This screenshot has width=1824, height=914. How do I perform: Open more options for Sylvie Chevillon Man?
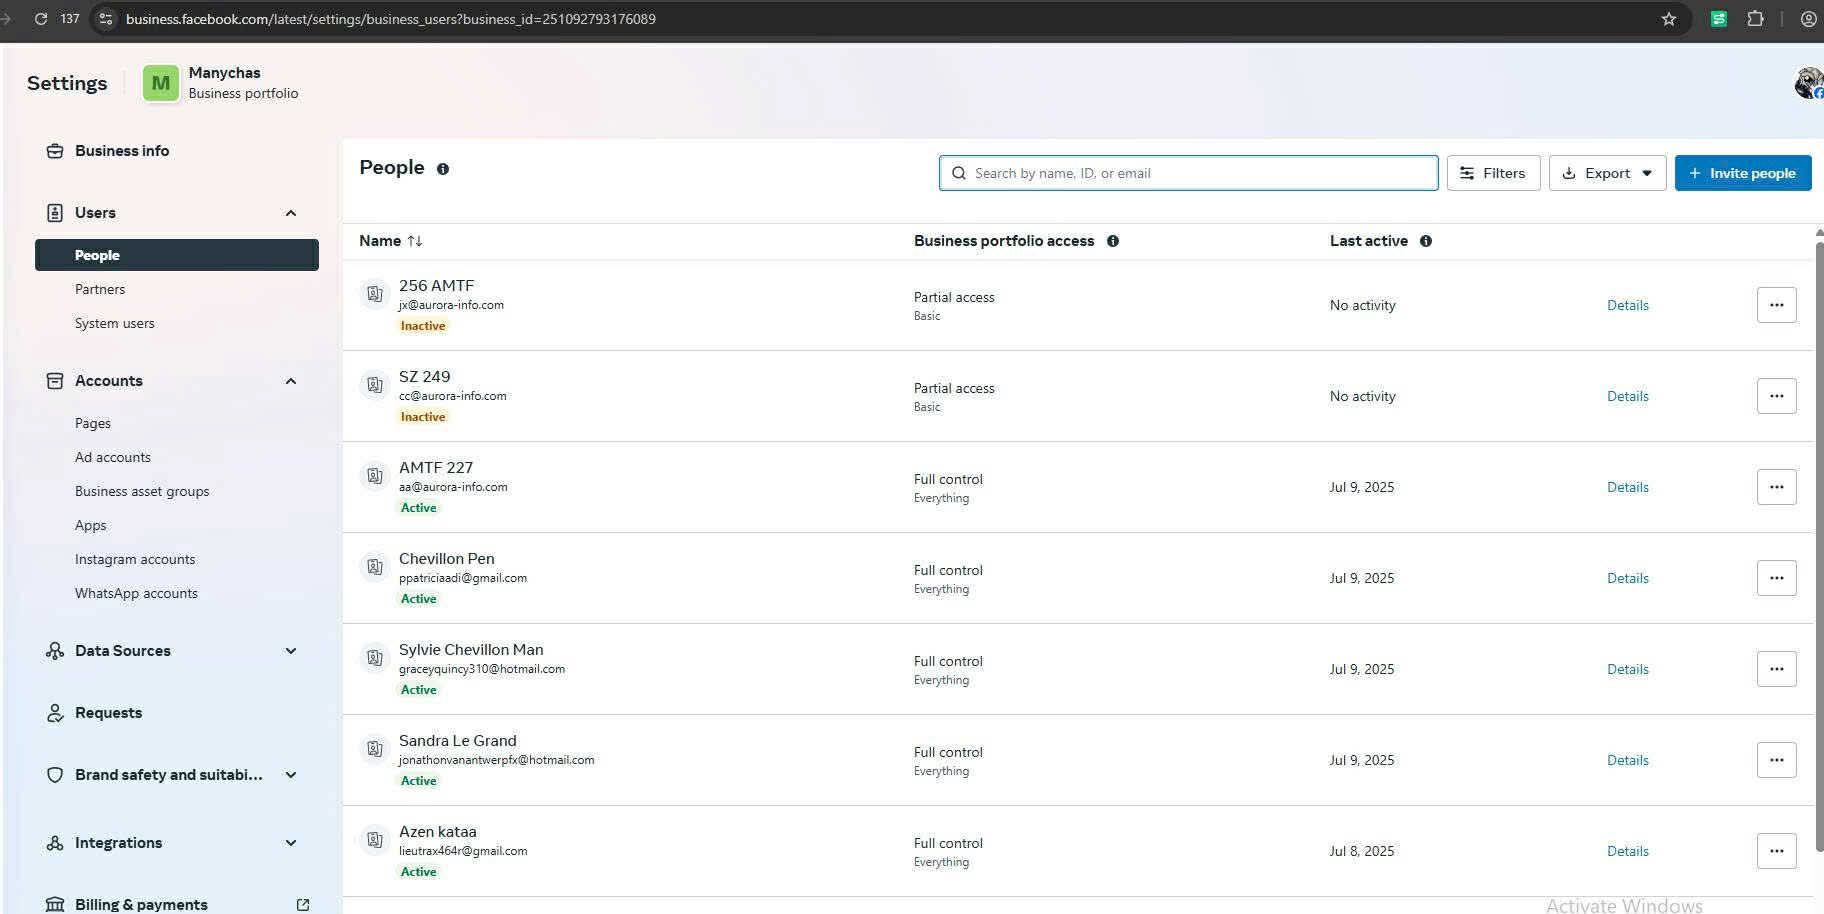(x=1776, y=669)
